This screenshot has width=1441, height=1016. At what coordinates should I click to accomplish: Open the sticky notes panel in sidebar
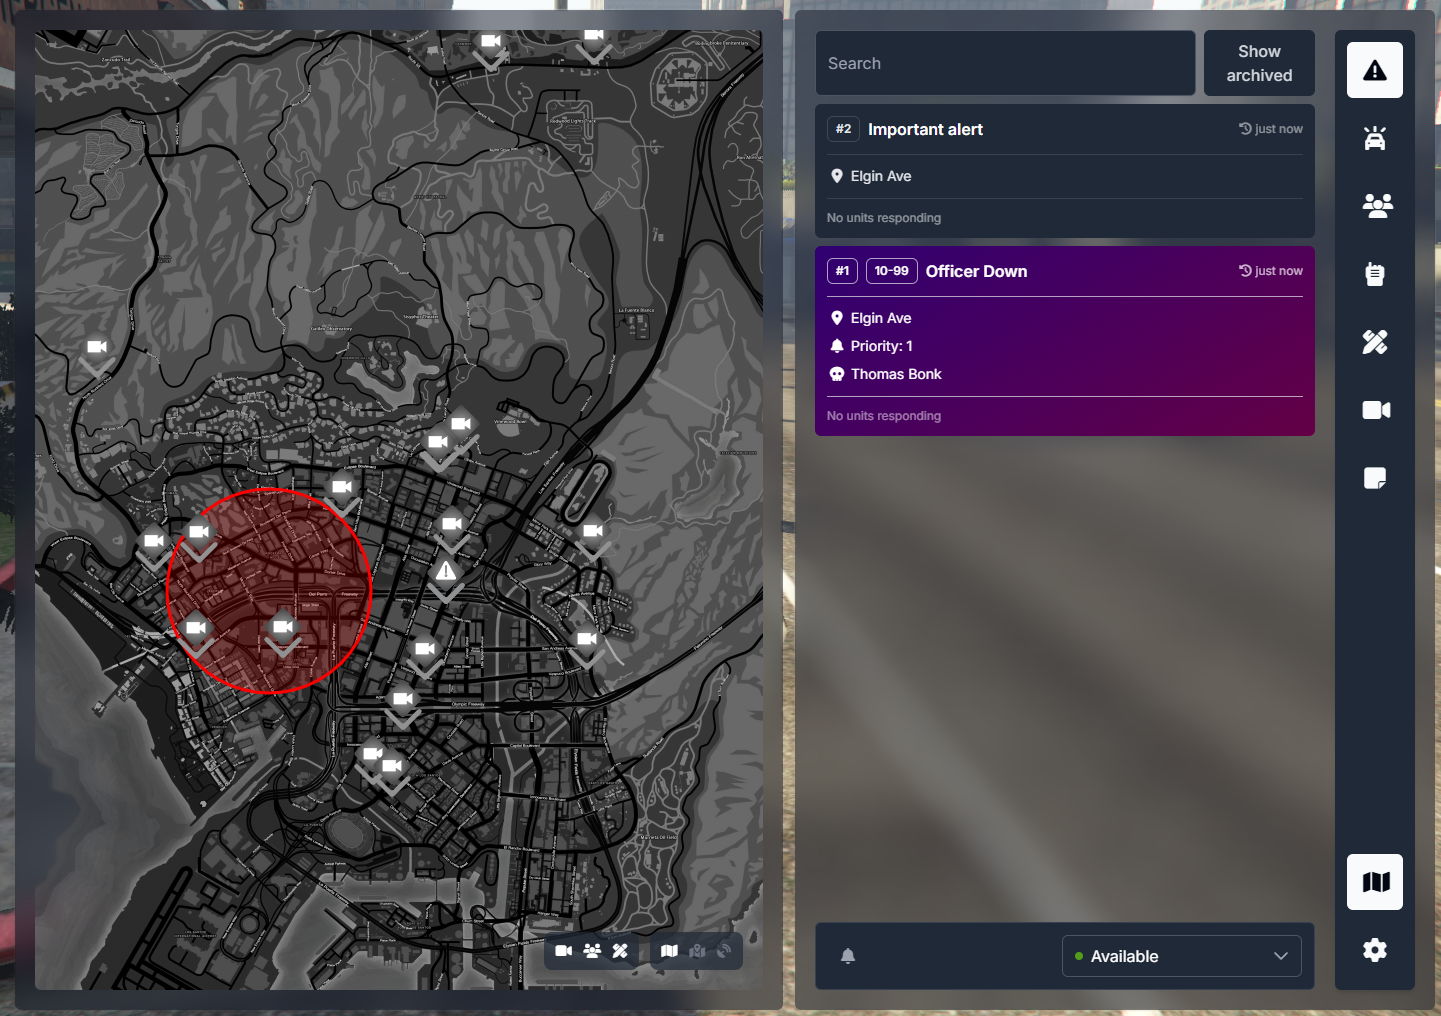(x=1375, y=478)
